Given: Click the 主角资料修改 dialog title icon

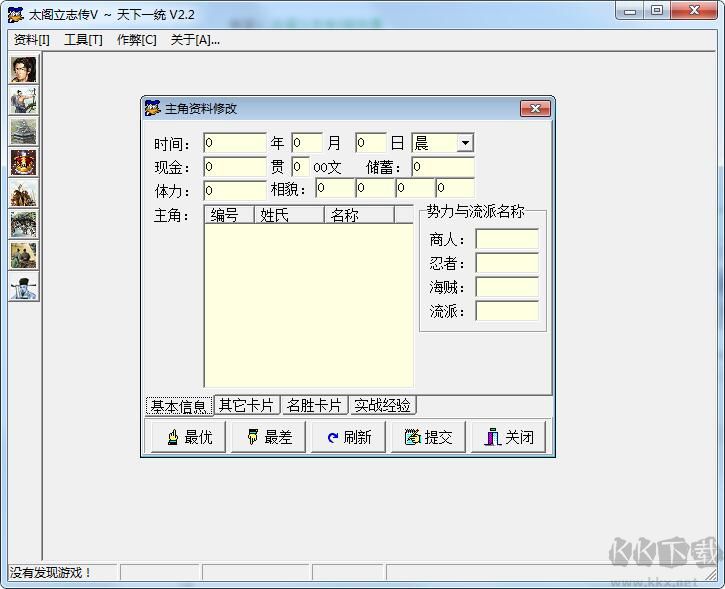Looking at the screenshot, I should click(x=153, y=108).
